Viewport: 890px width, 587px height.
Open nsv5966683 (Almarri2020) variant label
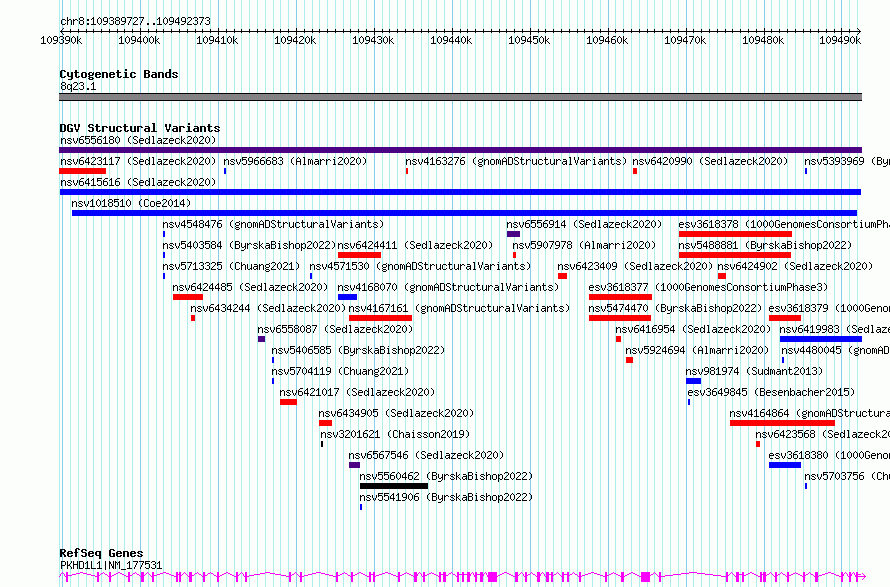[295, 161]
